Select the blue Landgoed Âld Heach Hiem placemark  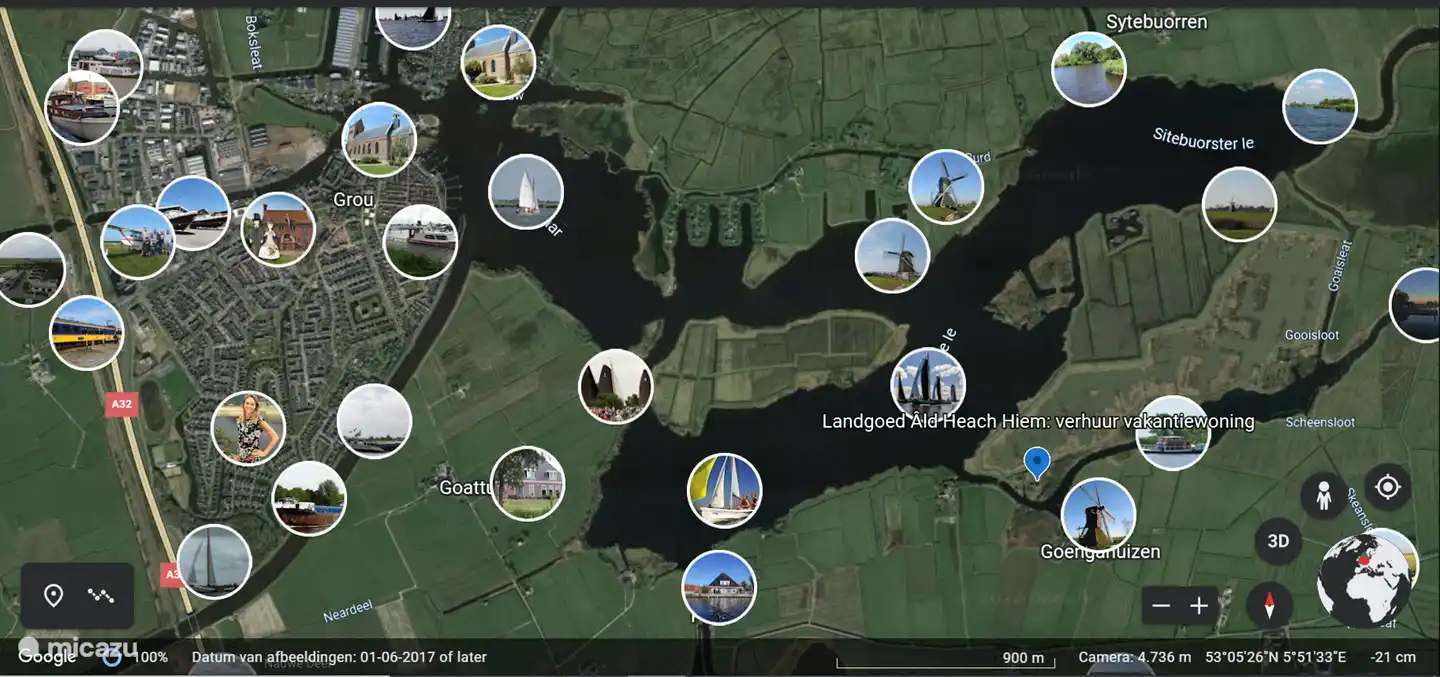[1037, 462]
